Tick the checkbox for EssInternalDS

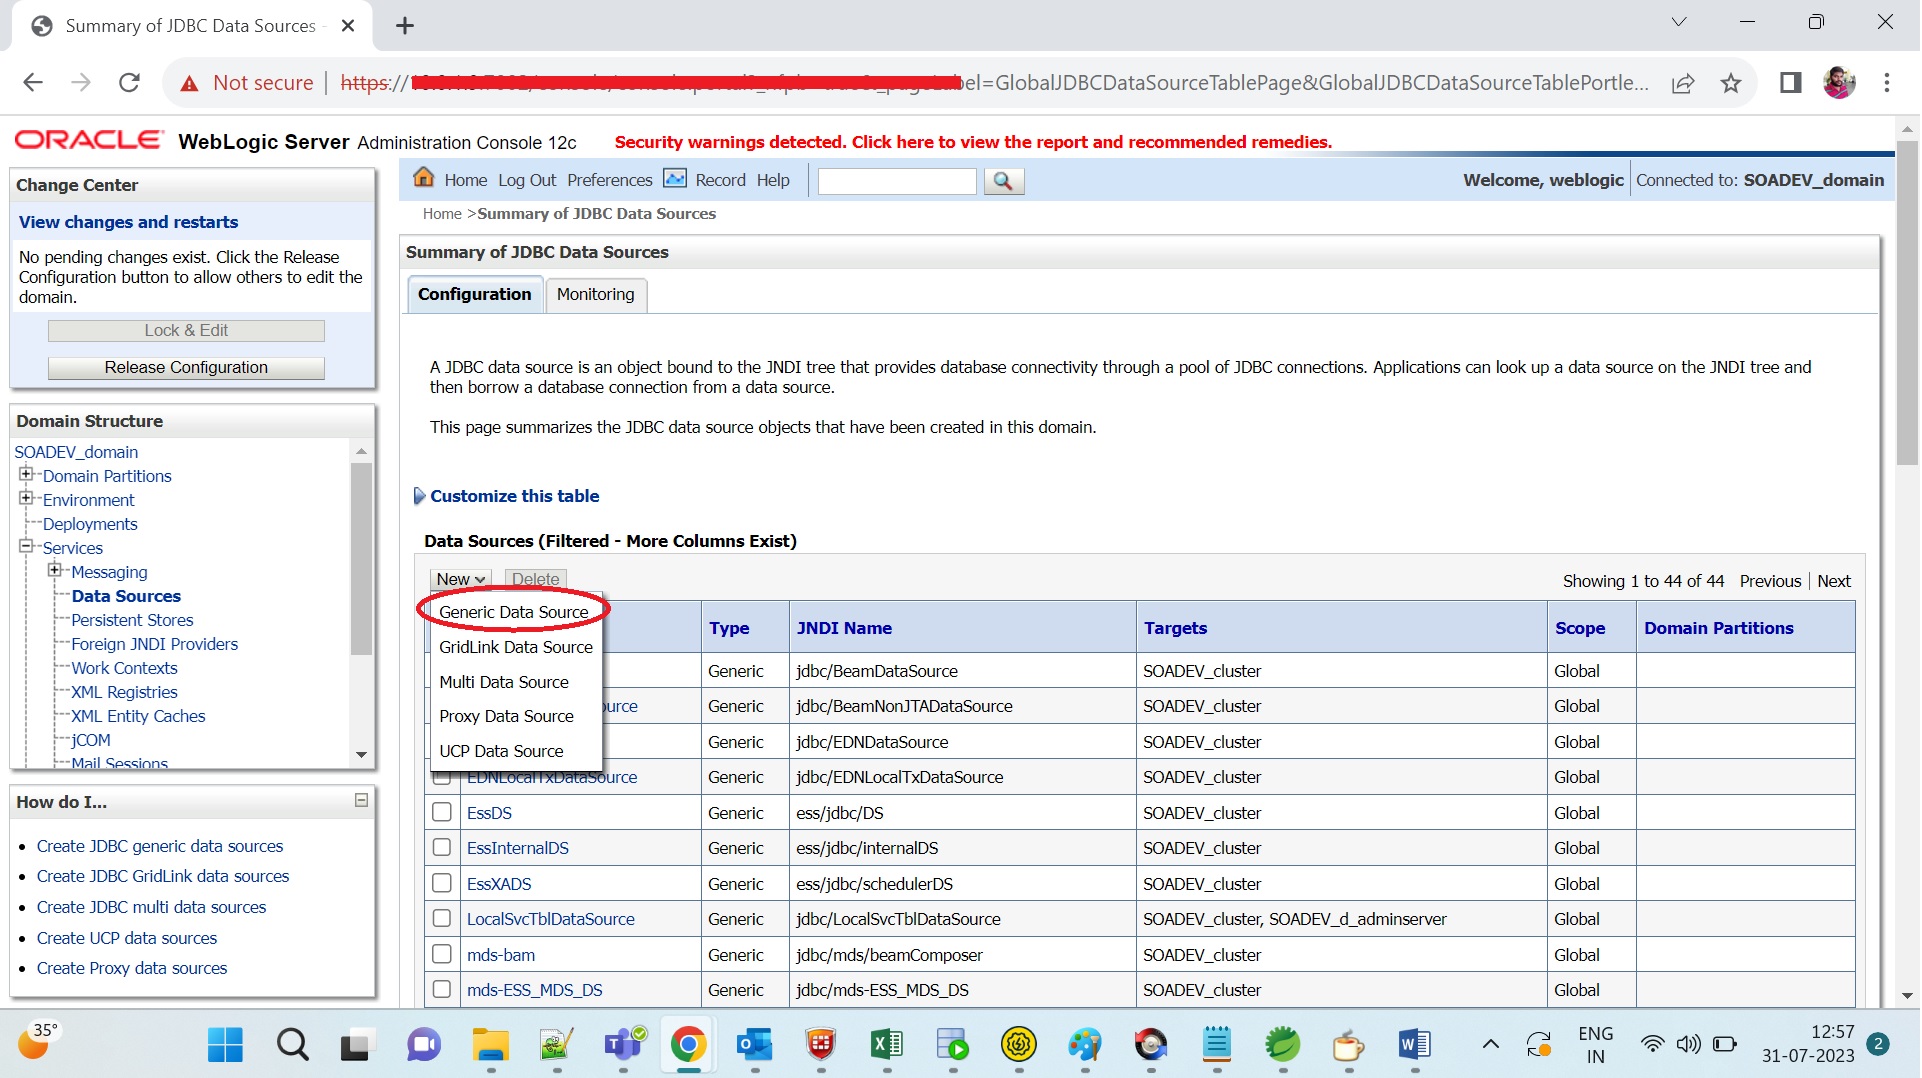pos(442,848)
